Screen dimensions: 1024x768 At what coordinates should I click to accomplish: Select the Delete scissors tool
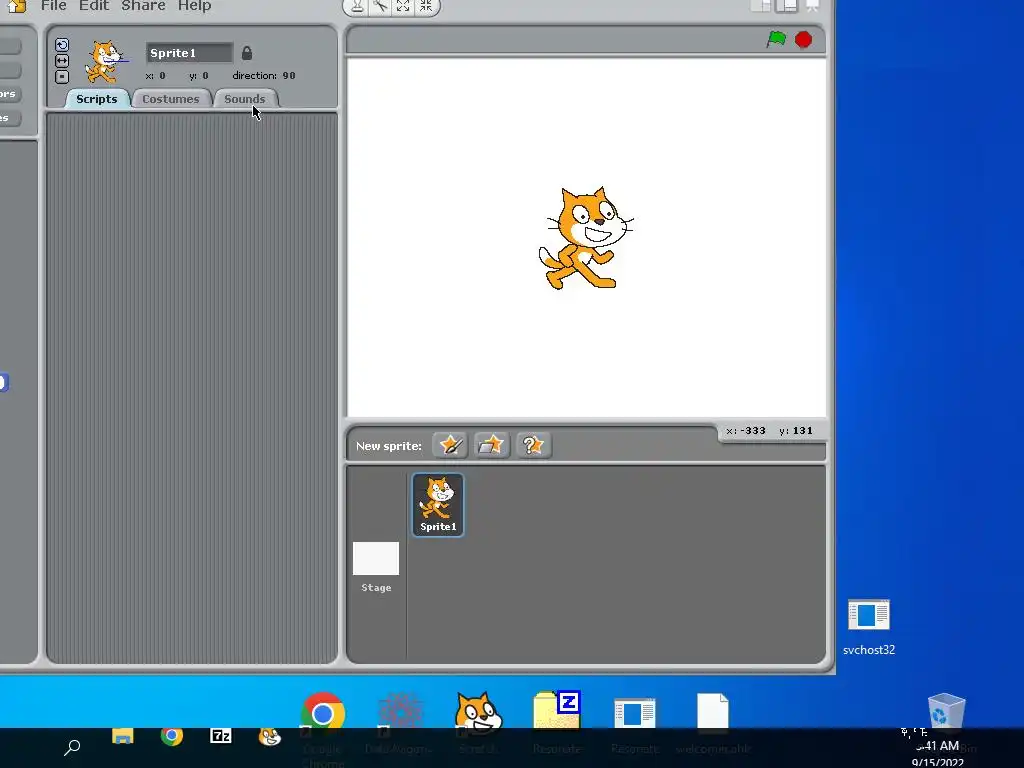point(380,7)
